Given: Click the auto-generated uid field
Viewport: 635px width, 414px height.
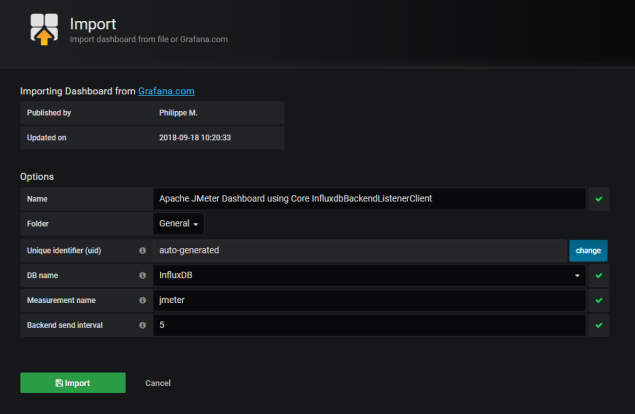Looking at the screenshot, I should click(360, 250).
